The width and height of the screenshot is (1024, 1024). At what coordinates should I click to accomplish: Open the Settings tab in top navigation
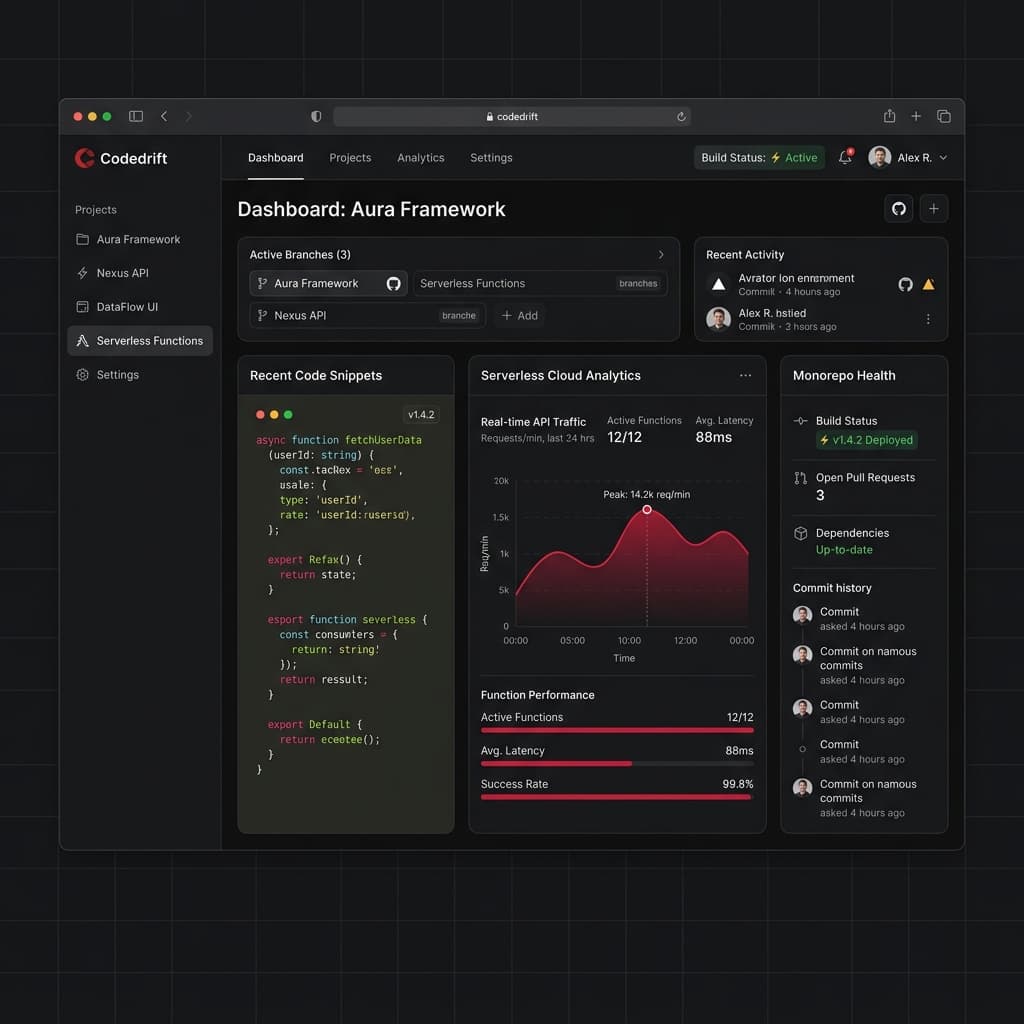(x=491, y=157)
